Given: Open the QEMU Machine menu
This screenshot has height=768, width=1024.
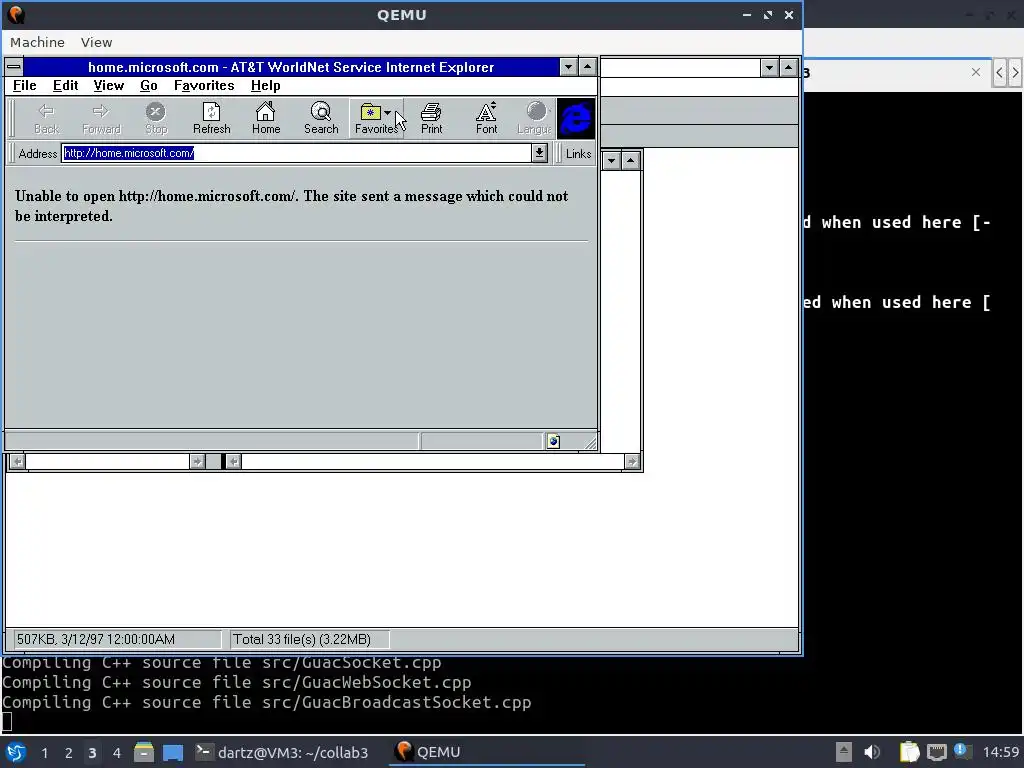Looking at the screenshot, I should click(x=37, y=42).
